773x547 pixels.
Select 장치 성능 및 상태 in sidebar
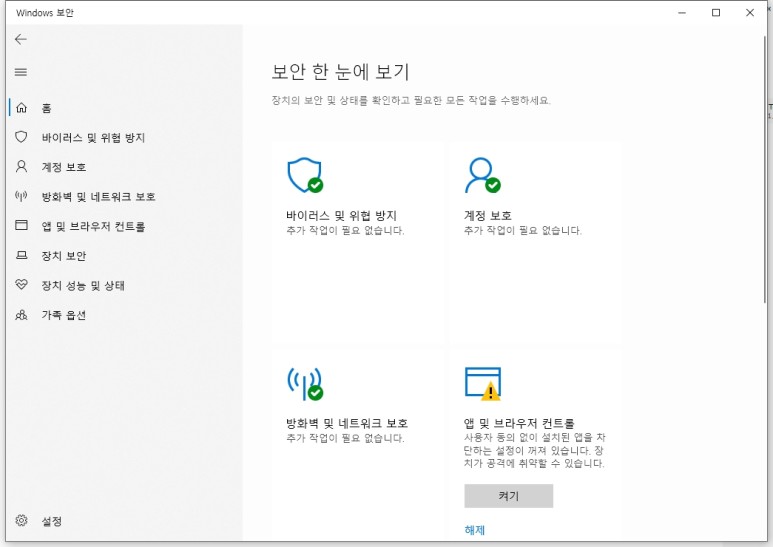[83, 285]
